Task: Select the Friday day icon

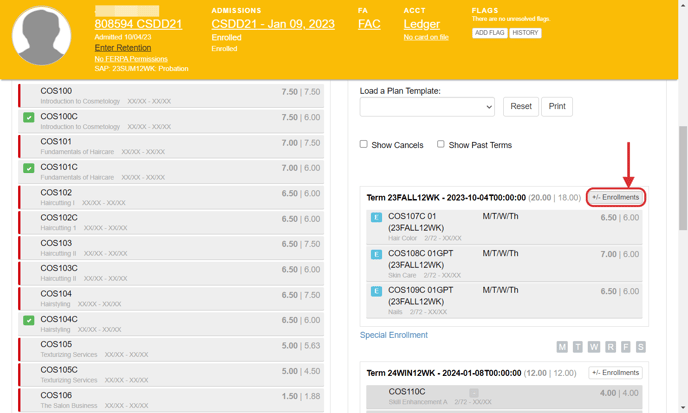Action: click(x=625, y=347)
